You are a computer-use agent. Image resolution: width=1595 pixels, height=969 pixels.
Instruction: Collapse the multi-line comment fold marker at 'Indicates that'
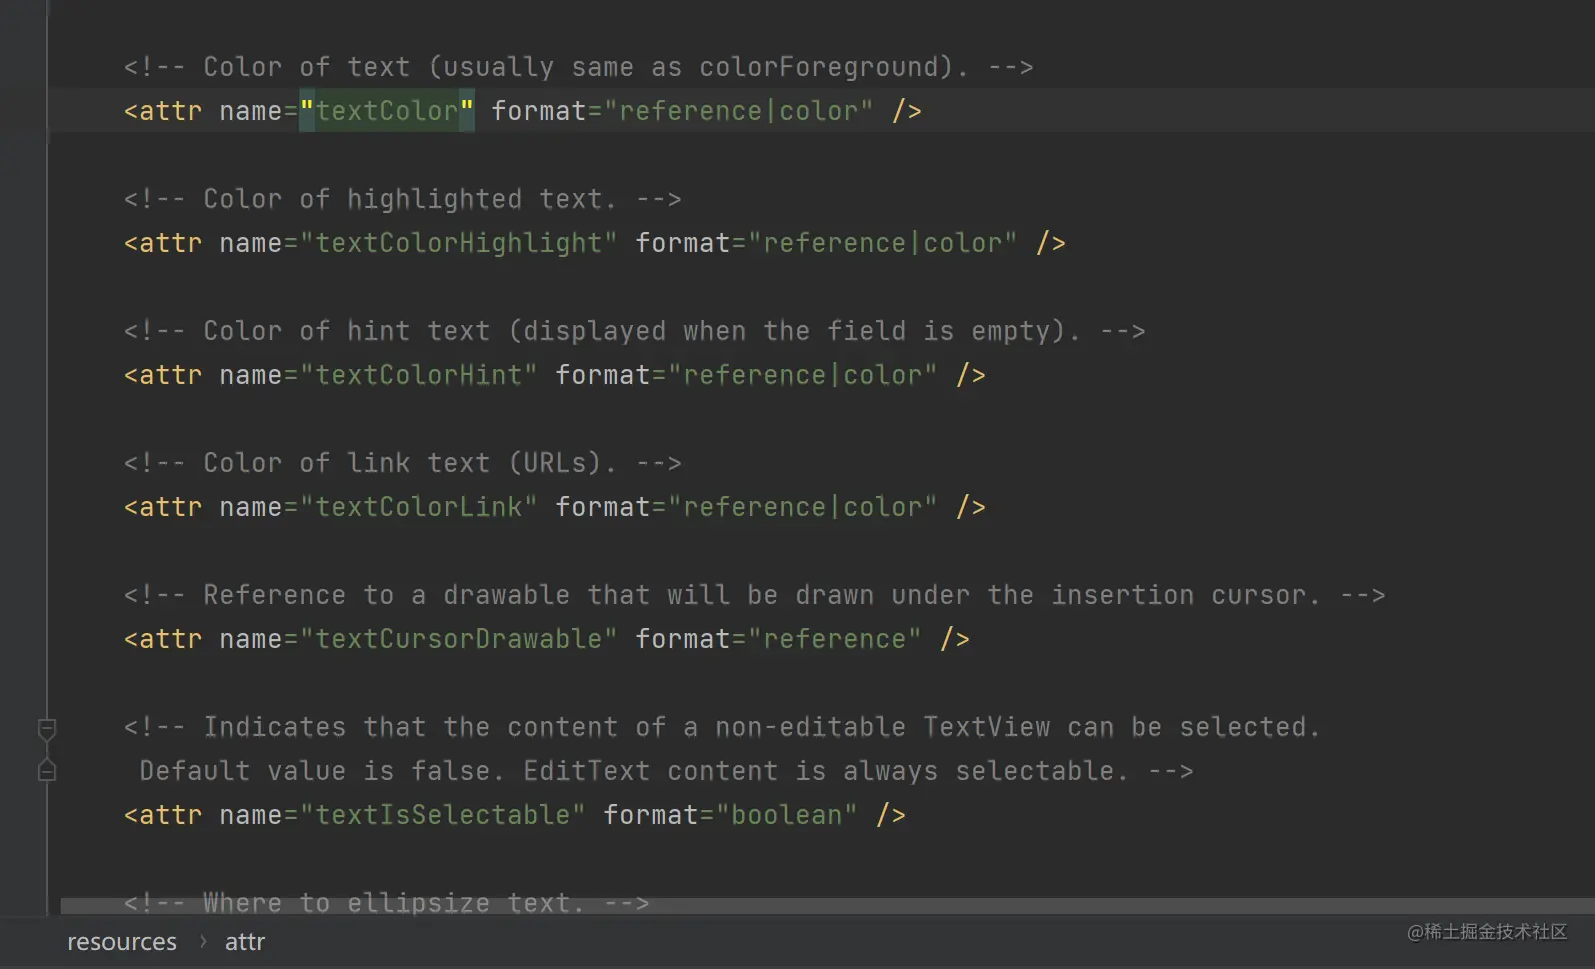click(x=47, y=728)
